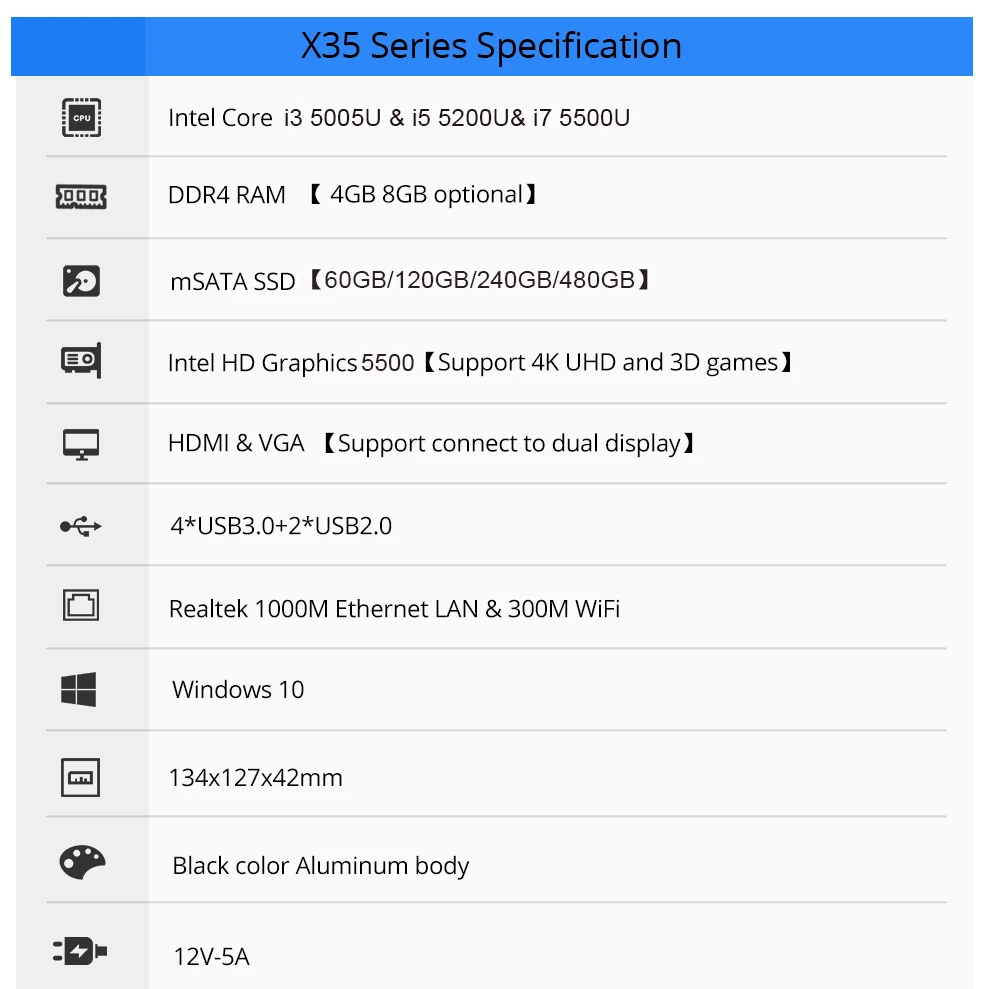Select the power adapter plug icon
The image size is (990, 989).
coord(80,951)
